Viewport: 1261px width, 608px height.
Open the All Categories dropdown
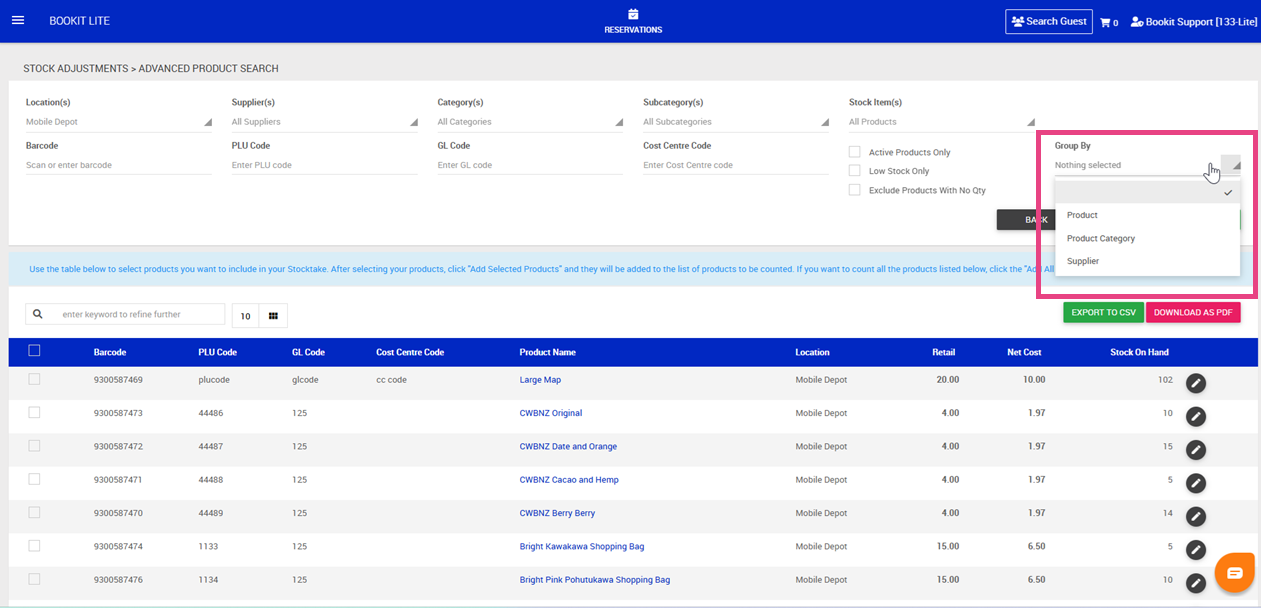click(530, 122)
